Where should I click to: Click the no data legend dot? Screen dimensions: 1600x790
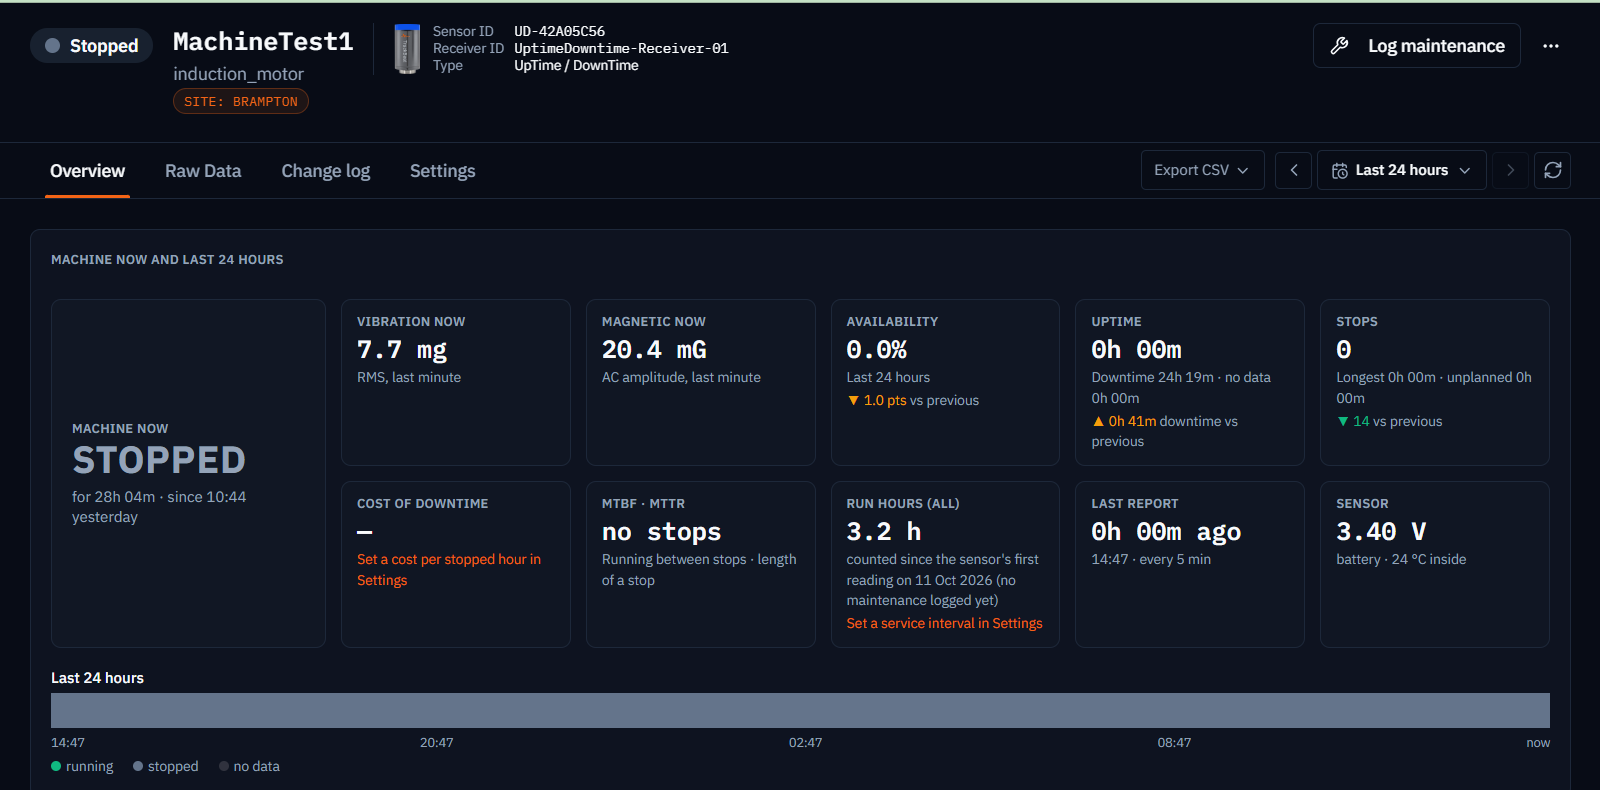click(x=224, y=766)
